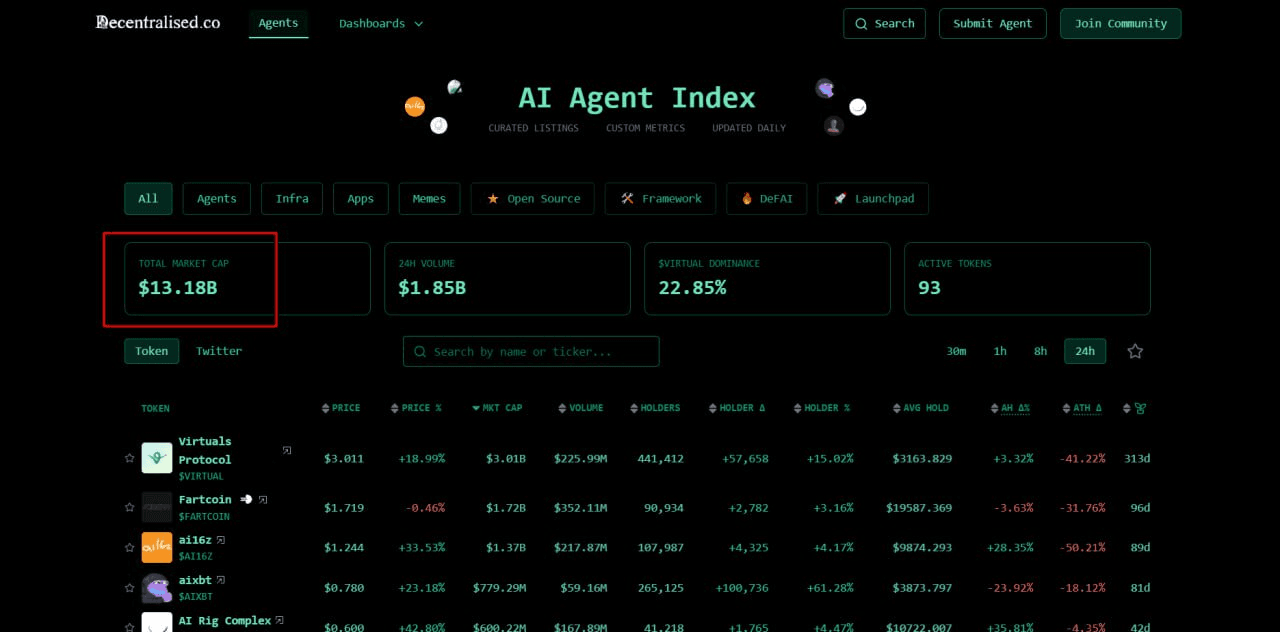Viewport: 1280px width, 632px height.
Task: Click the favorites star icon beside the 24h button
Action: point(1135,351)
